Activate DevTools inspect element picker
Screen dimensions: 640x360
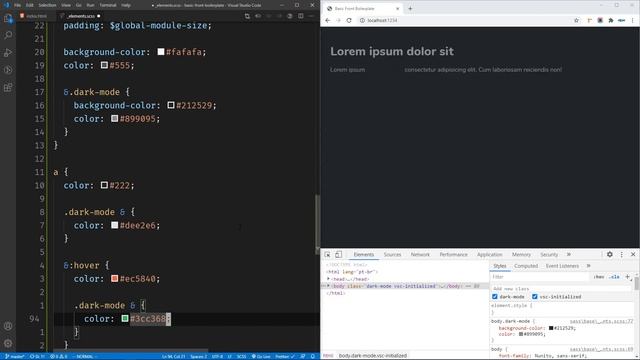327,254
